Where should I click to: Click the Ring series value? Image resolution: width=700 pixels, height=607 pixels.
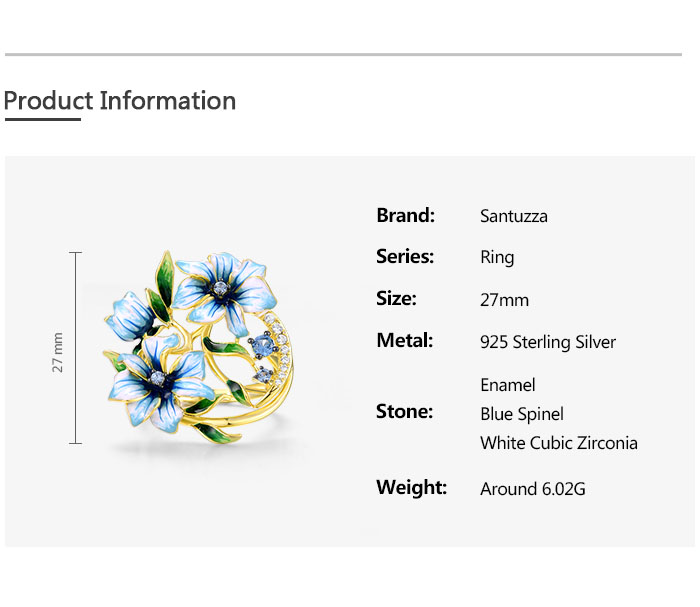pyautogui.click(x=497, y=258)
